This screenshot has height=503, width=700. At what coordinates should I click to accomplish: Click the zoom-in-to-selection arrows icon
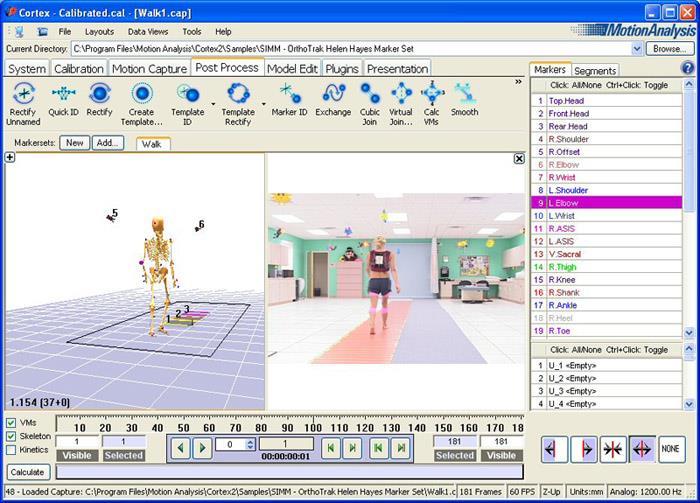(613, 449)
